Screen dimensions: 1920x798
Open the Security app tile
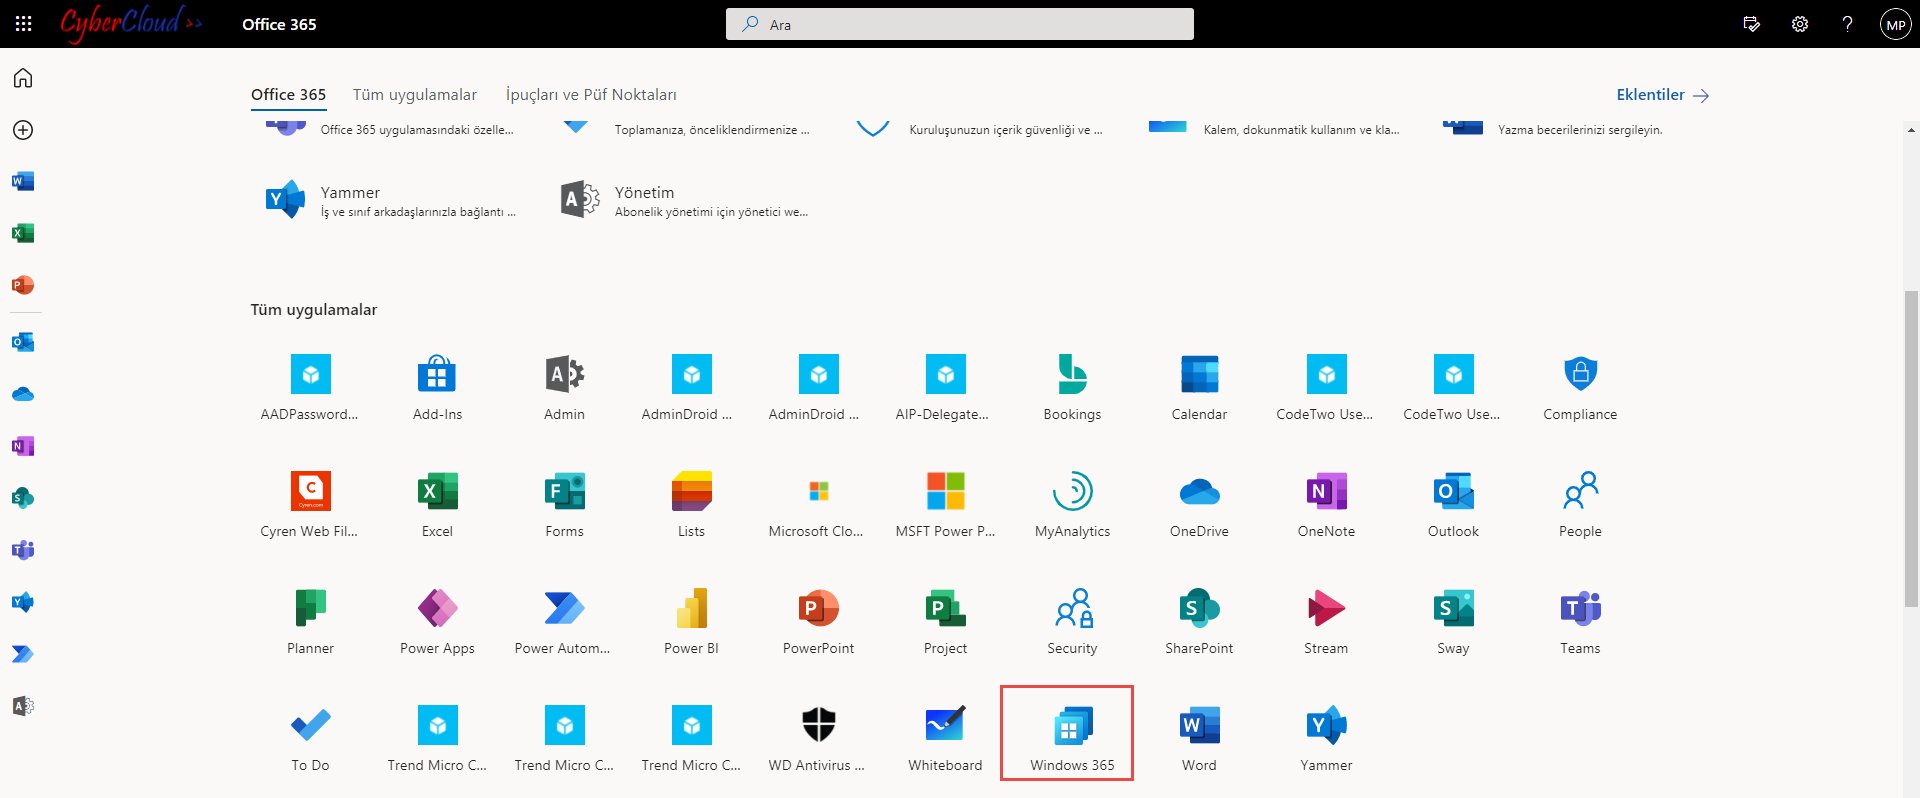(x=1072, y=622)
